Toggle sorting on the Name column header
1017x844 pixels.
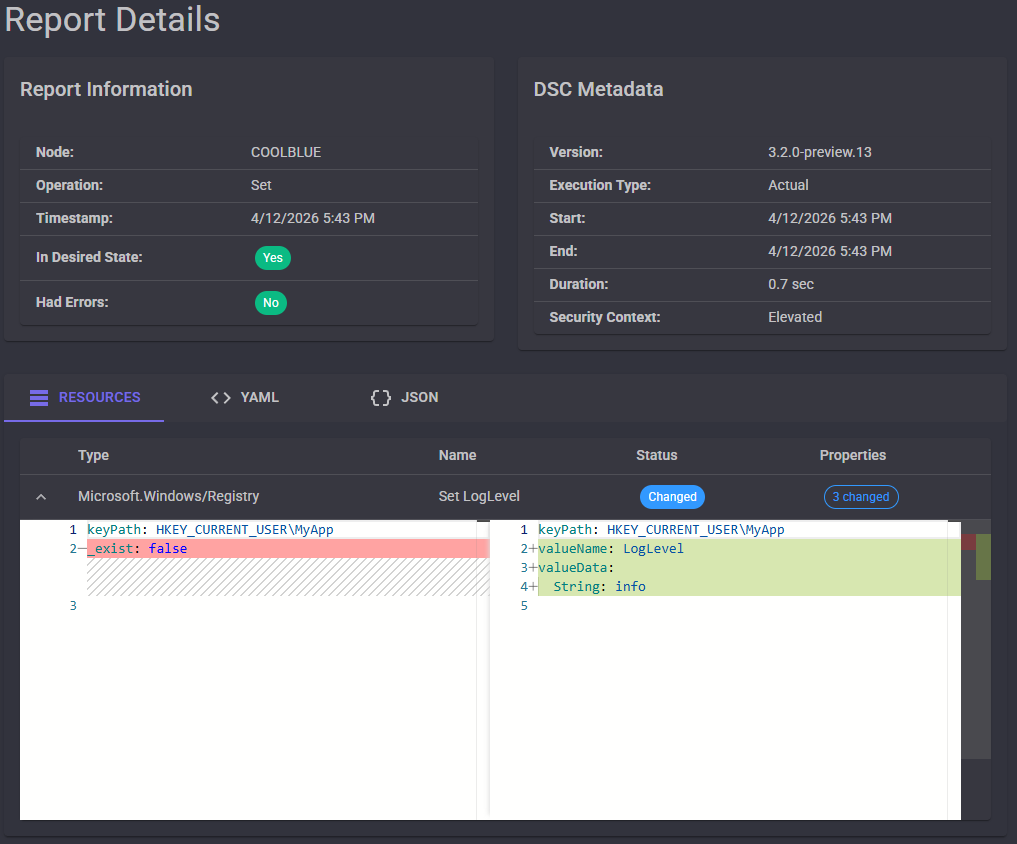tap(457, 455)
